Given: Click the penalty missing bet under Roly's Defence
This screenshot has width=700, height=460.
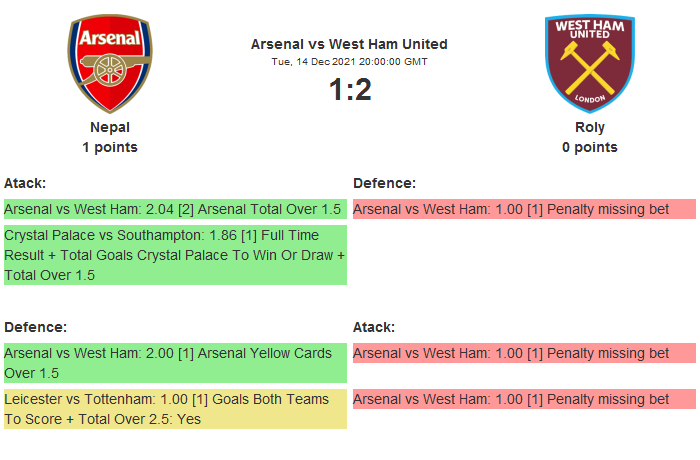Looking at the screenshot, I should click(523, 209).
